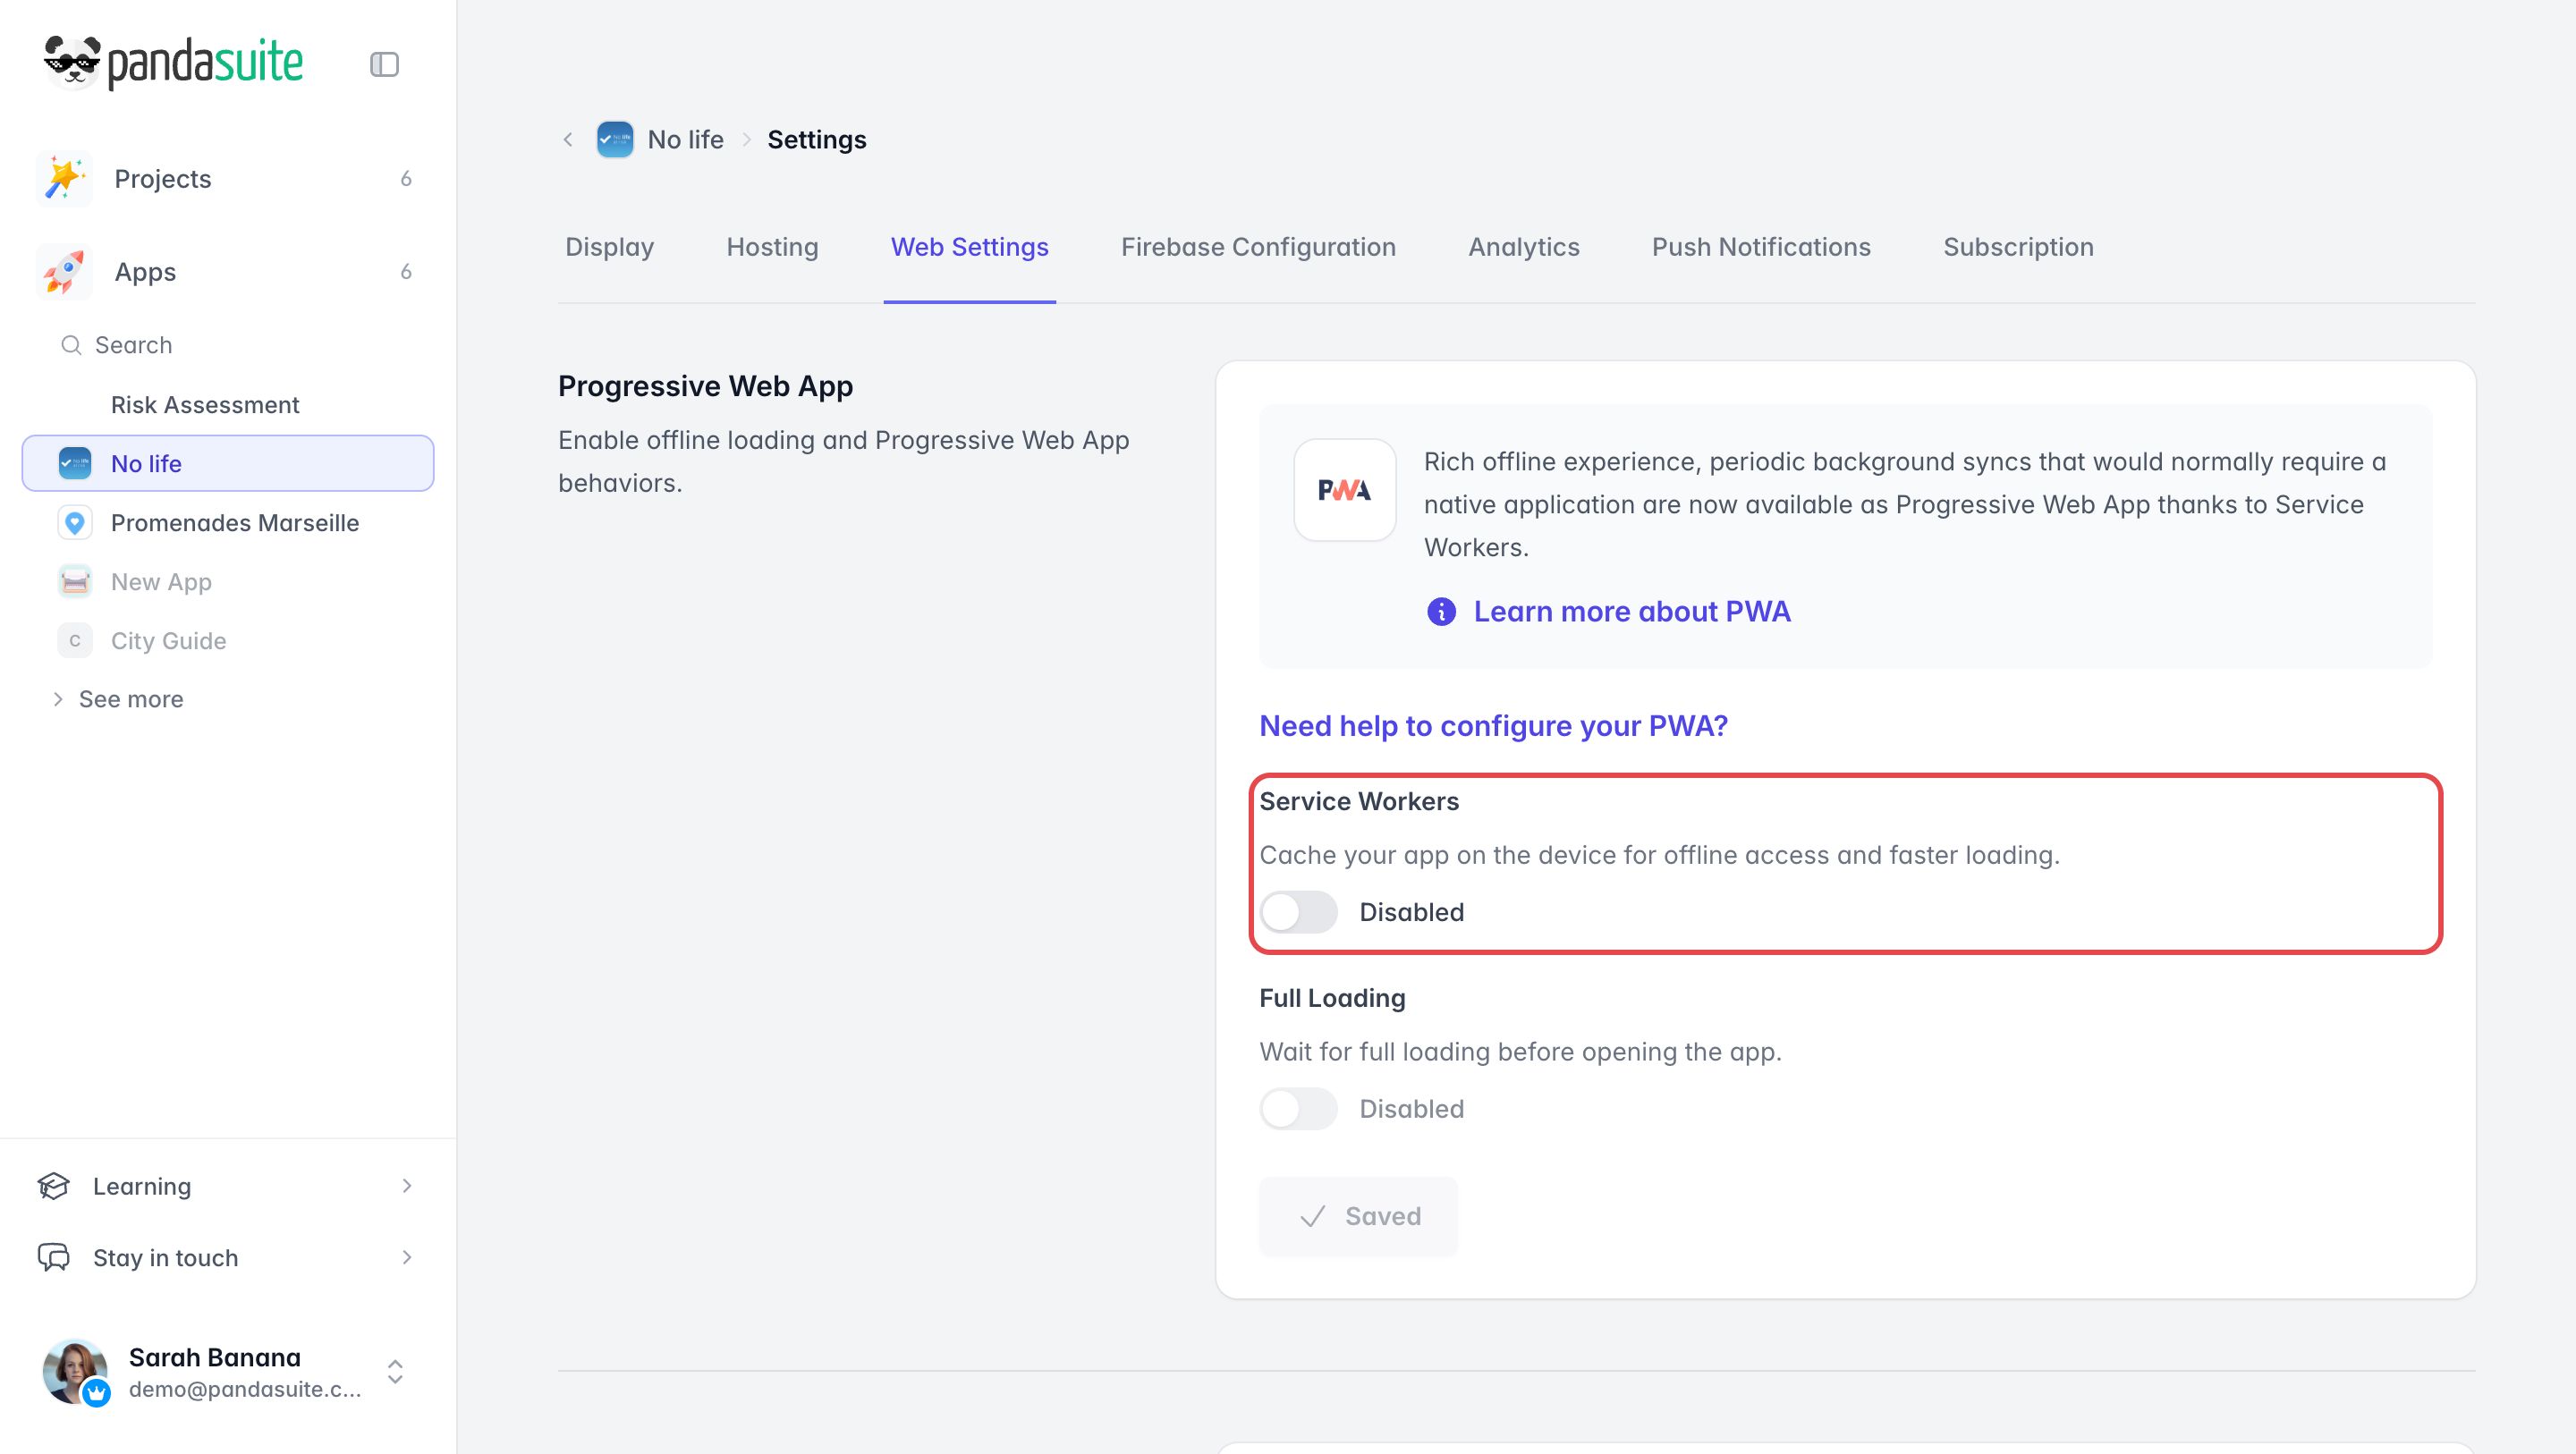Screen dimensions: 2576x1454
Task: Click the Search field in the Apps list
Action: 228,345
